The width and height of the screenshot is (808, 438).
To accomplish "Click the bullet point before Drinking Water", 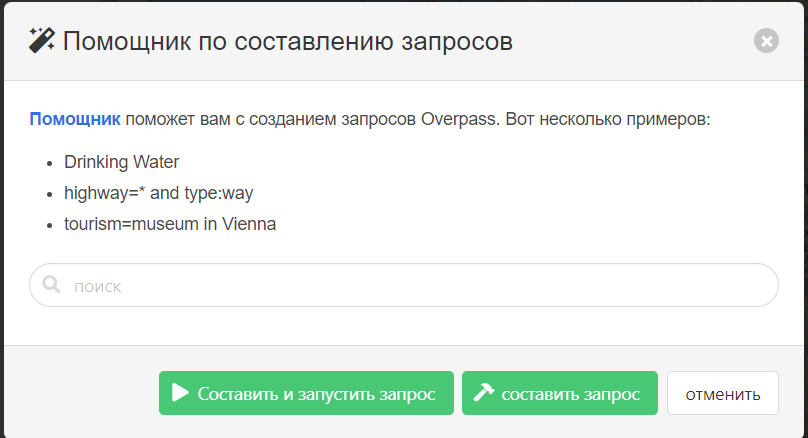I will point(50,162).
